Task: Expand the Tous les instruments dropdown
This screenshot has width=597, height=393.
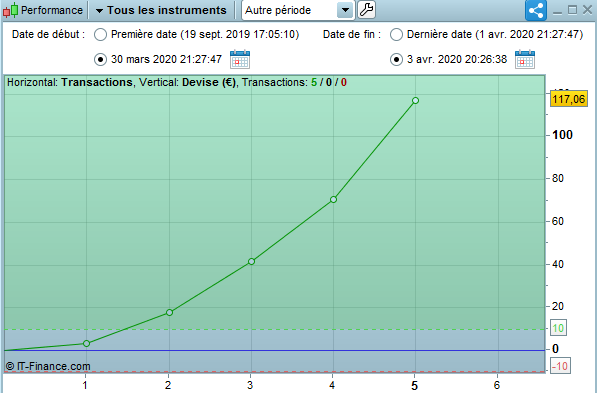Action: pos(161,10)
